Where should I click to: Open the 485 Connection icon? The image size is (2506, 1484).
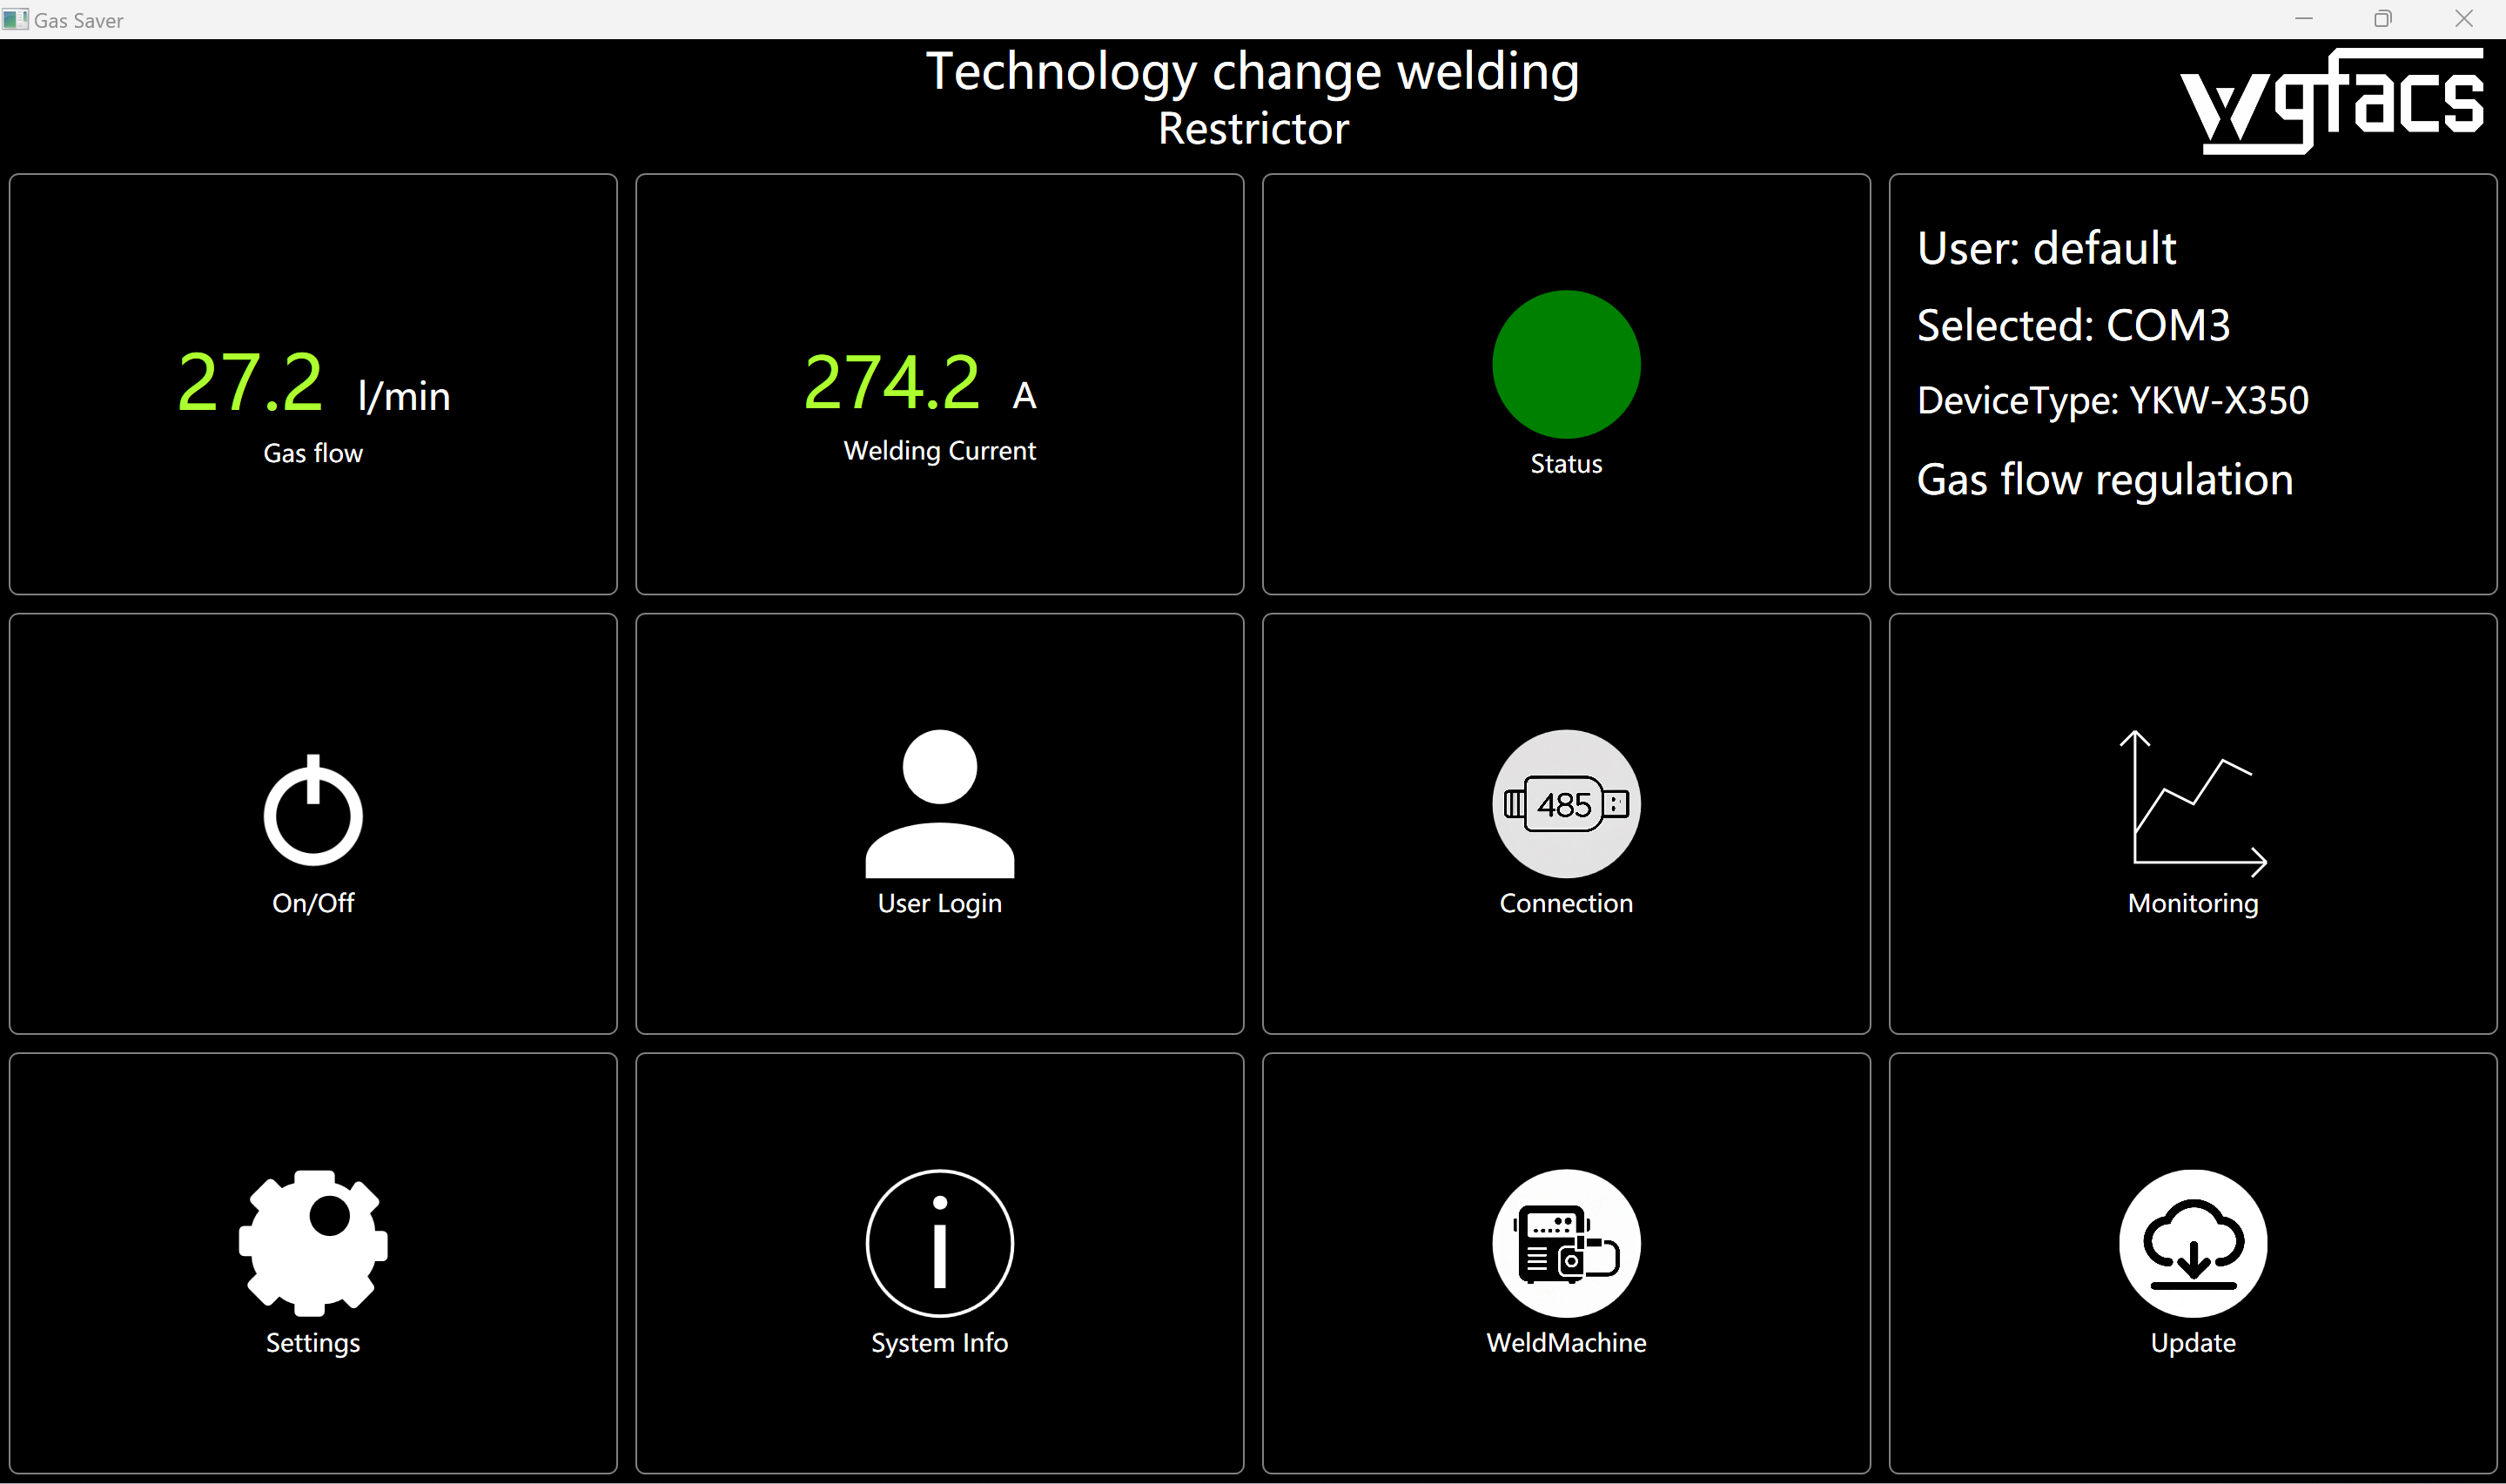click(x=1565, y=804)
